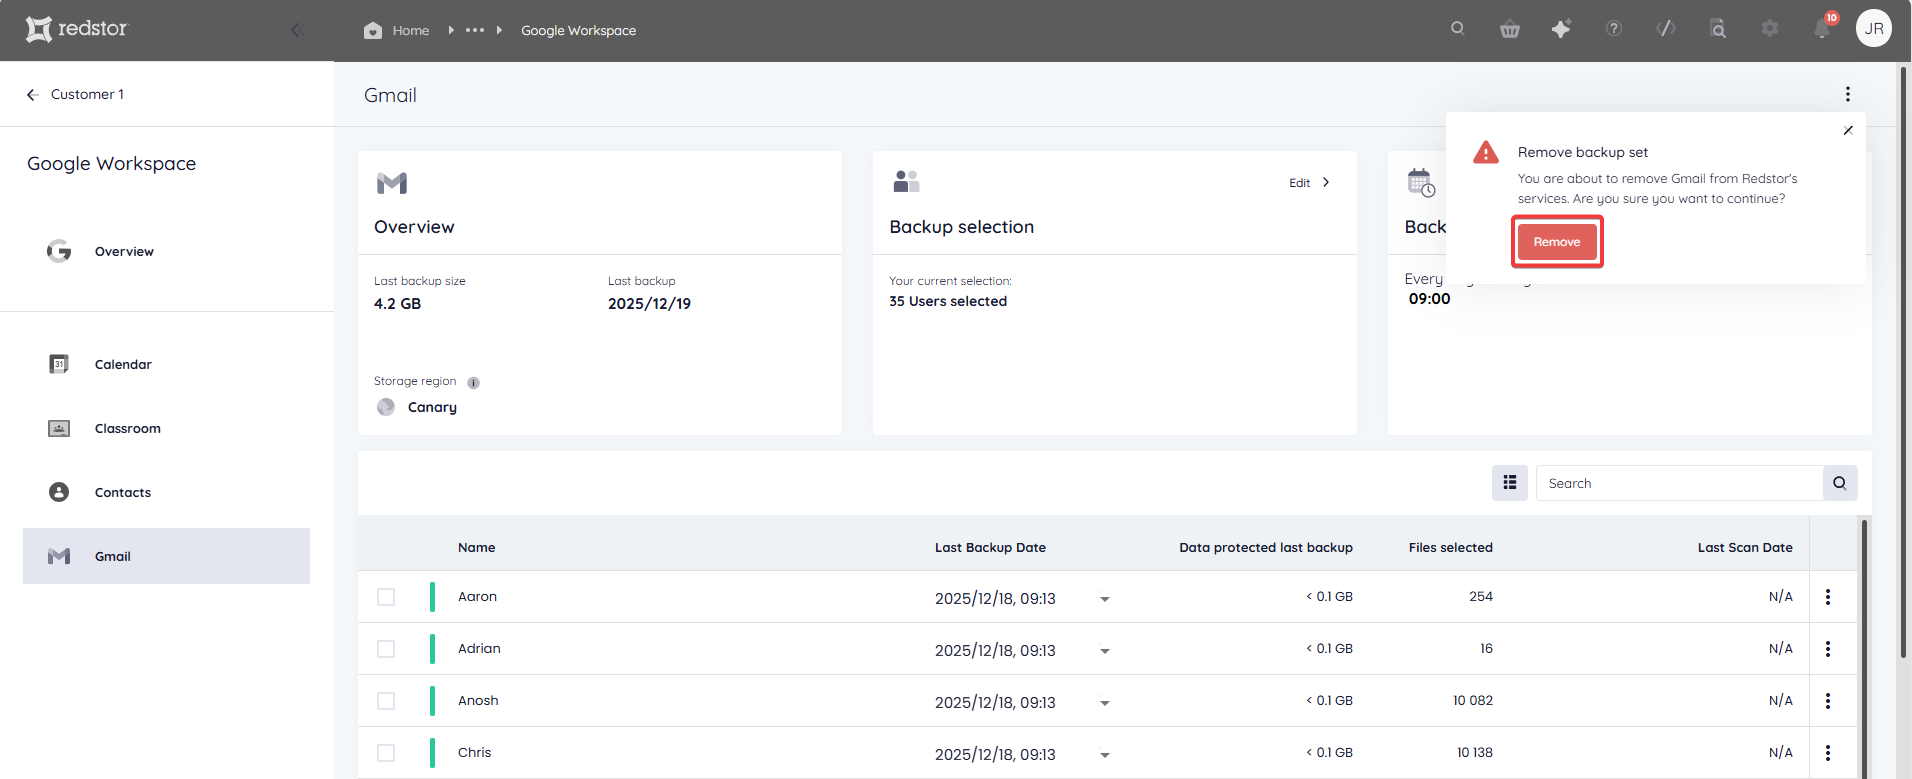Expand the breadcrumb ellipsis
The image size is (1912, 779).
[475, 30]
